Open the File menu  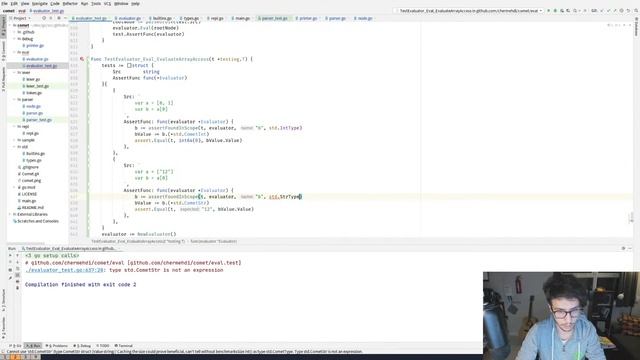(x=4, y=4)
